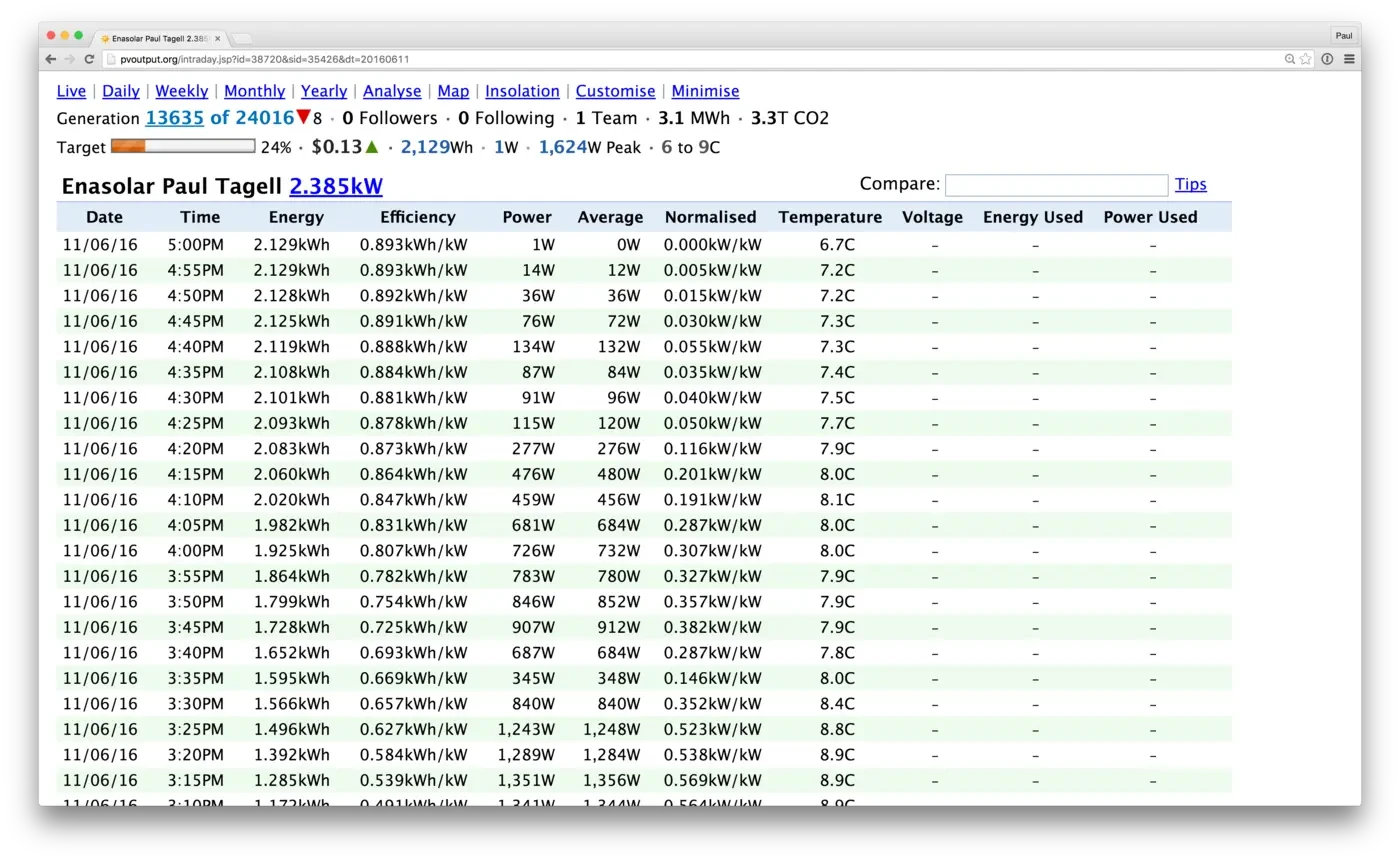This screenshot has height=861, width=1400.
Task: Click the Efficiency column header
Action: pyautogui.click(x=418, y=217)
